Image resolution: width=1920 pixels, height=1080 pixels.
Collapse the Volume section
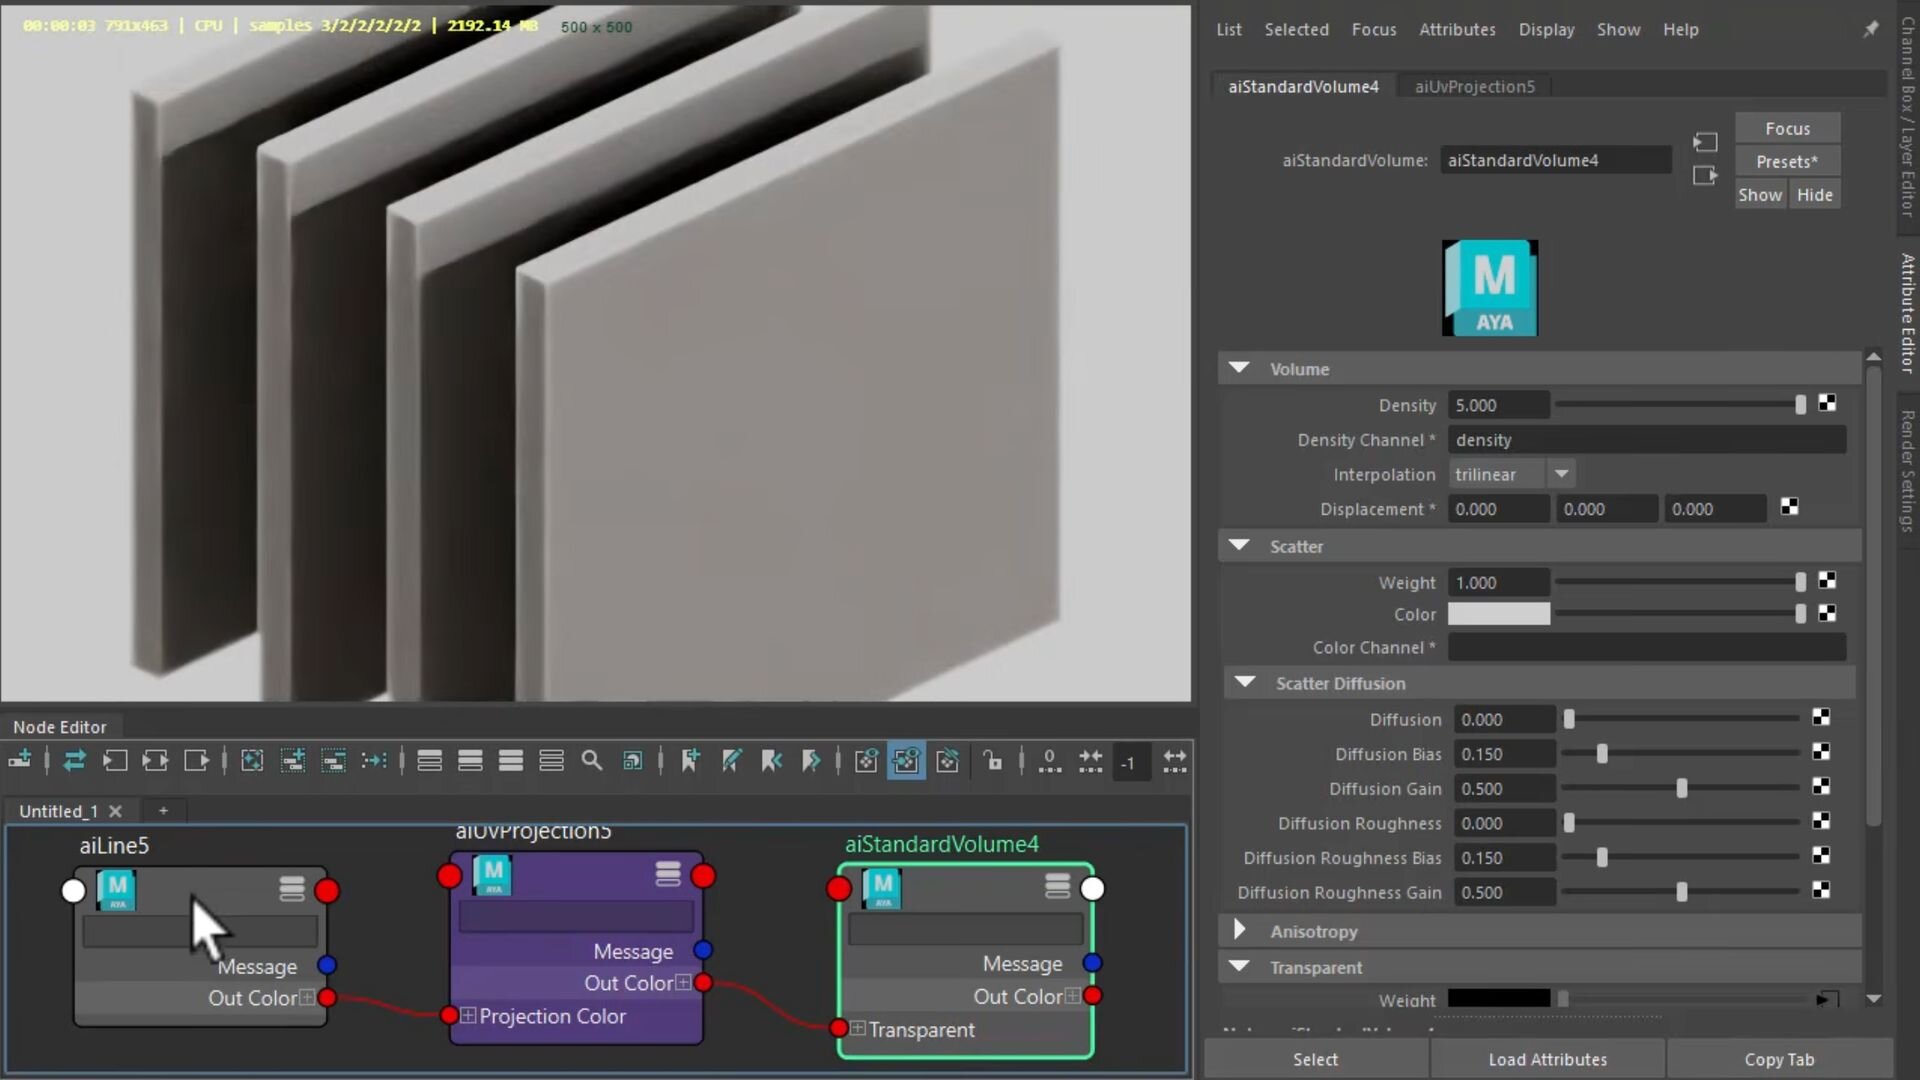pyautogui.click(x=1240, y=368)
